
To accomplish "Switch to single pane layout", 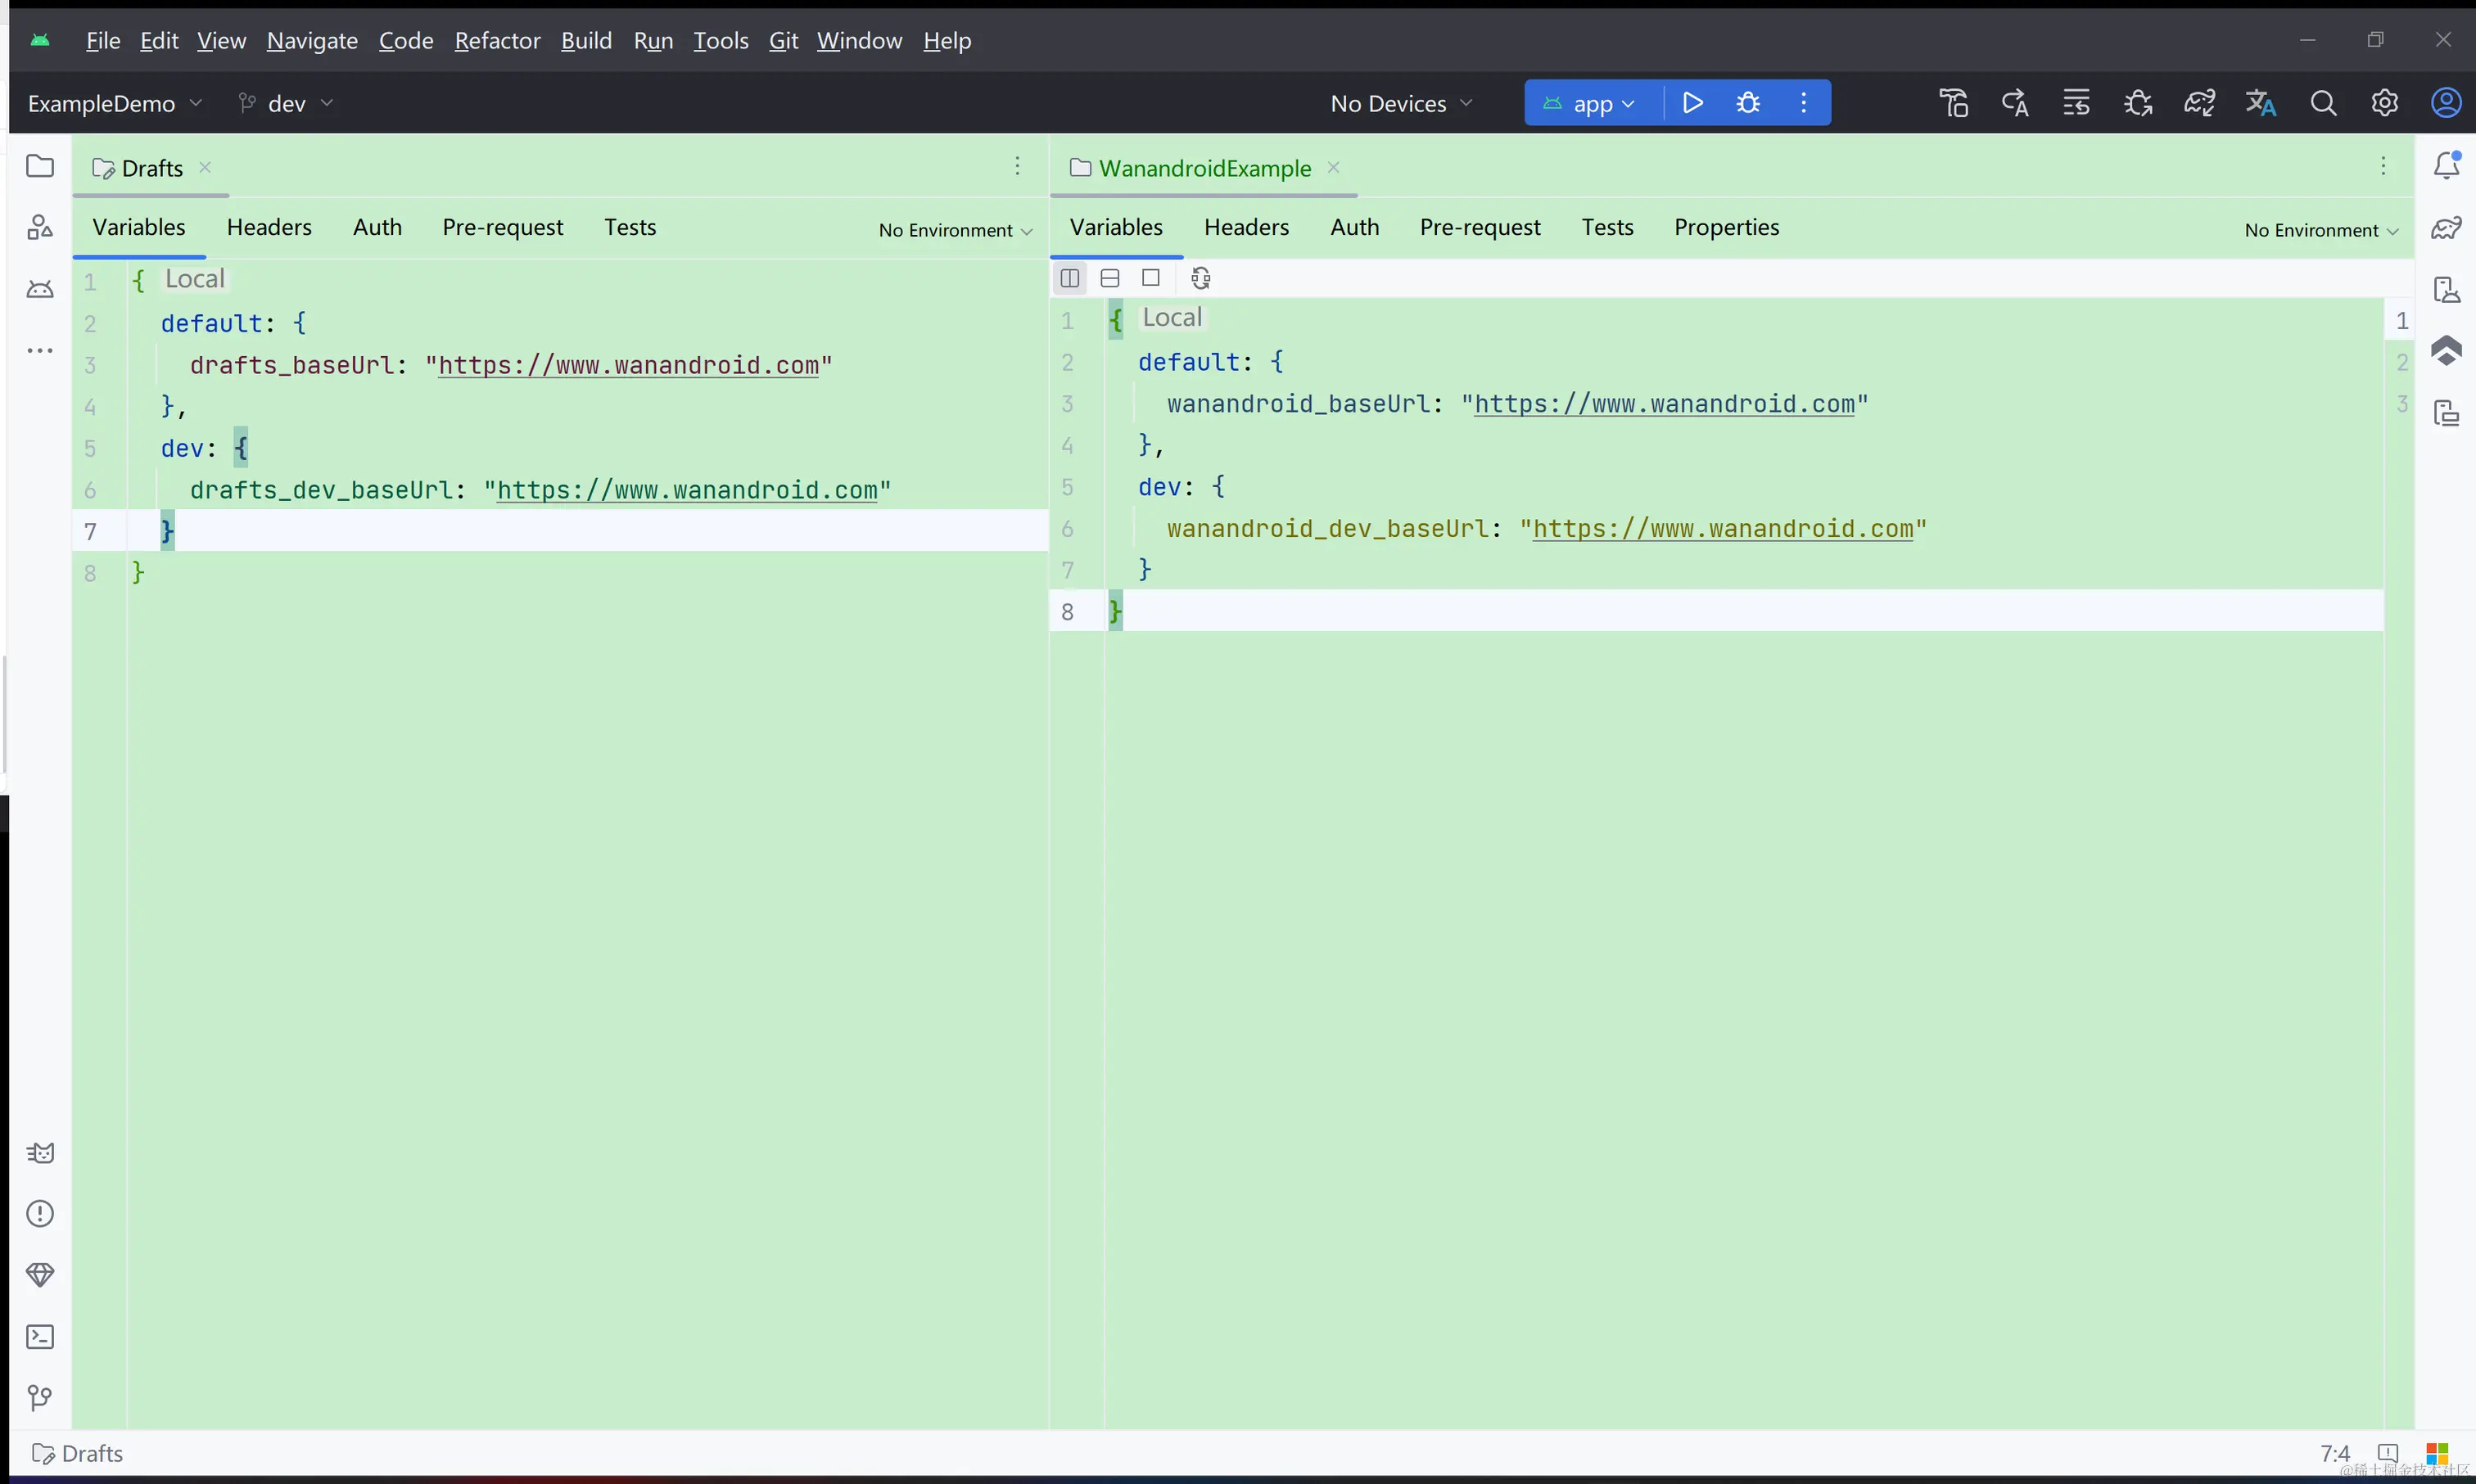I will click(1151, 278).
